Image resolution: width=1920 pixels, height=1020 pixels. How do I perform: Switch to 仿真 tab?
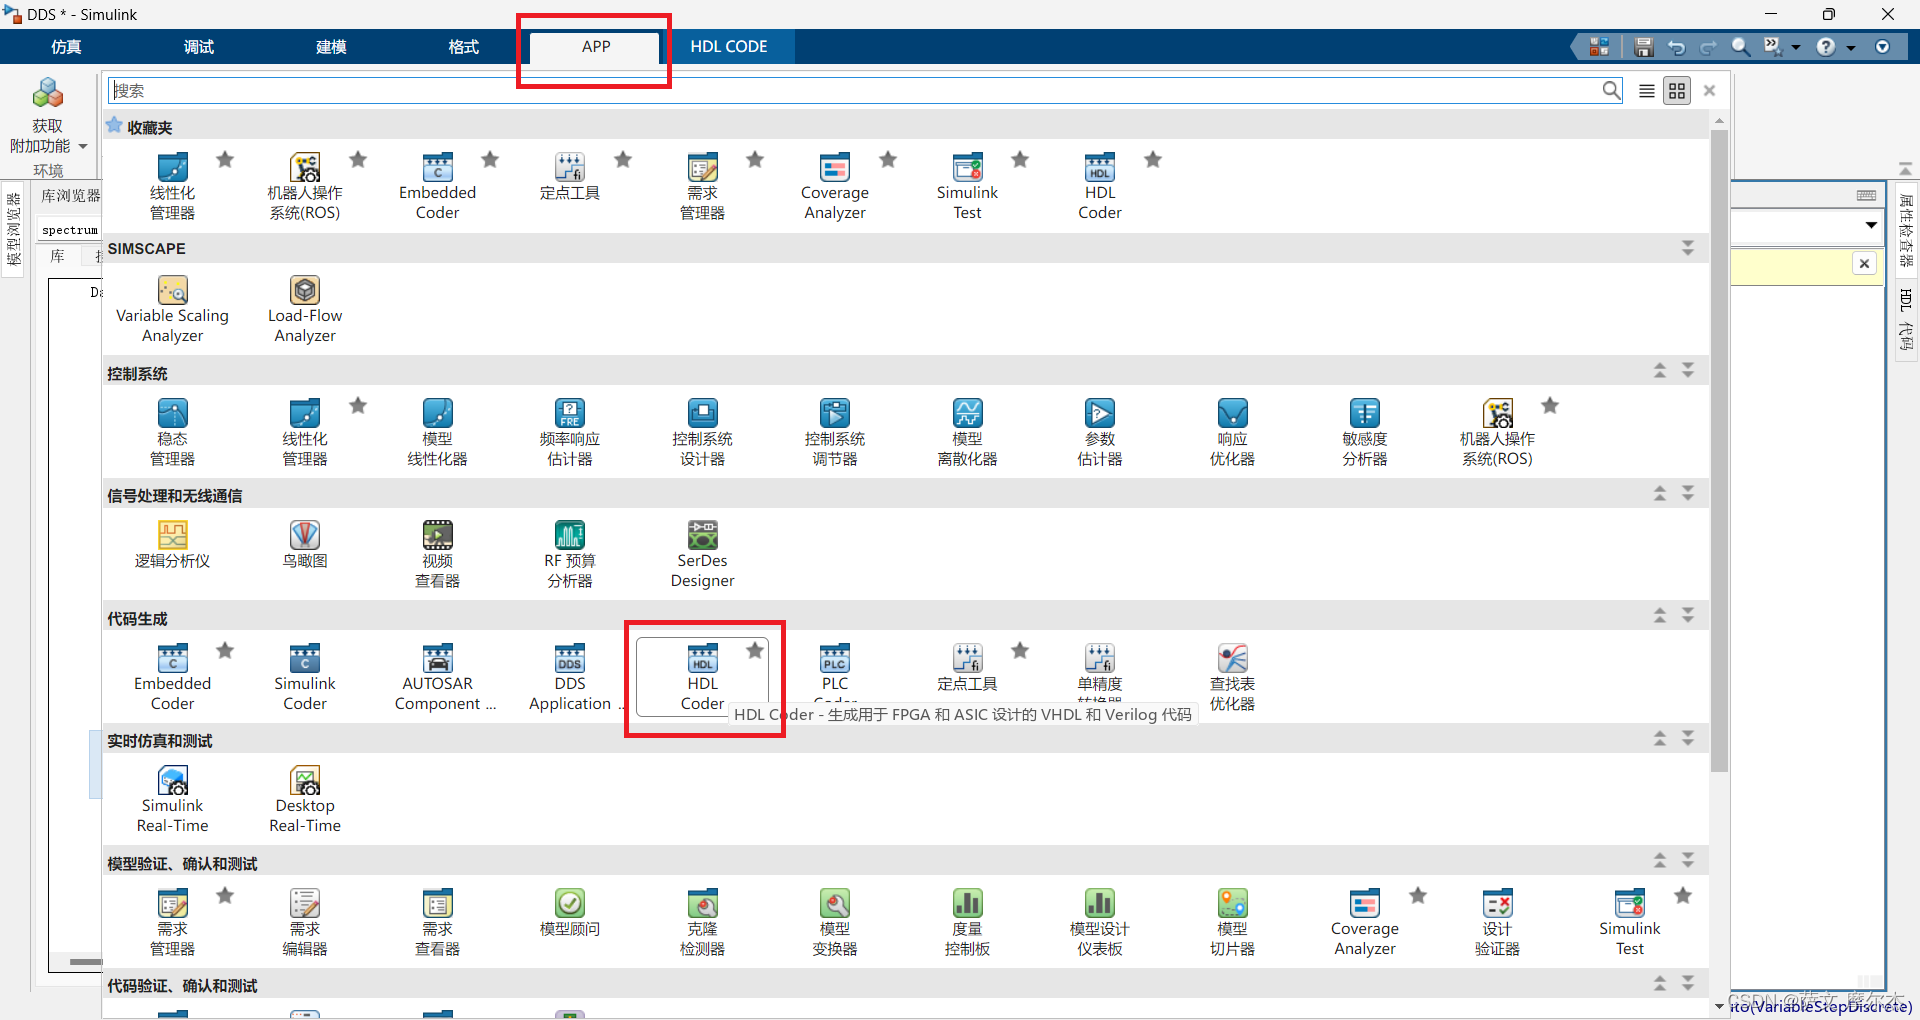click(66, 47)
